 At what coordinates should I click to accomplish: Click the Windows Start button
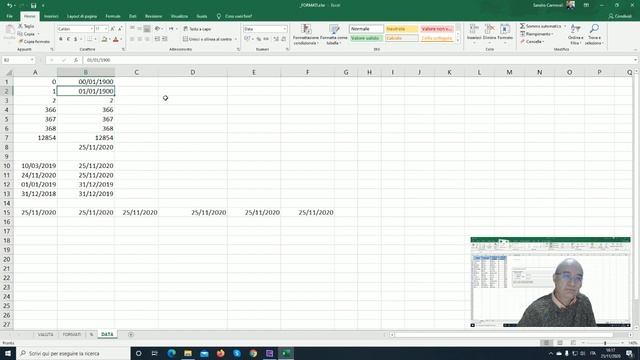coord(8,353)
